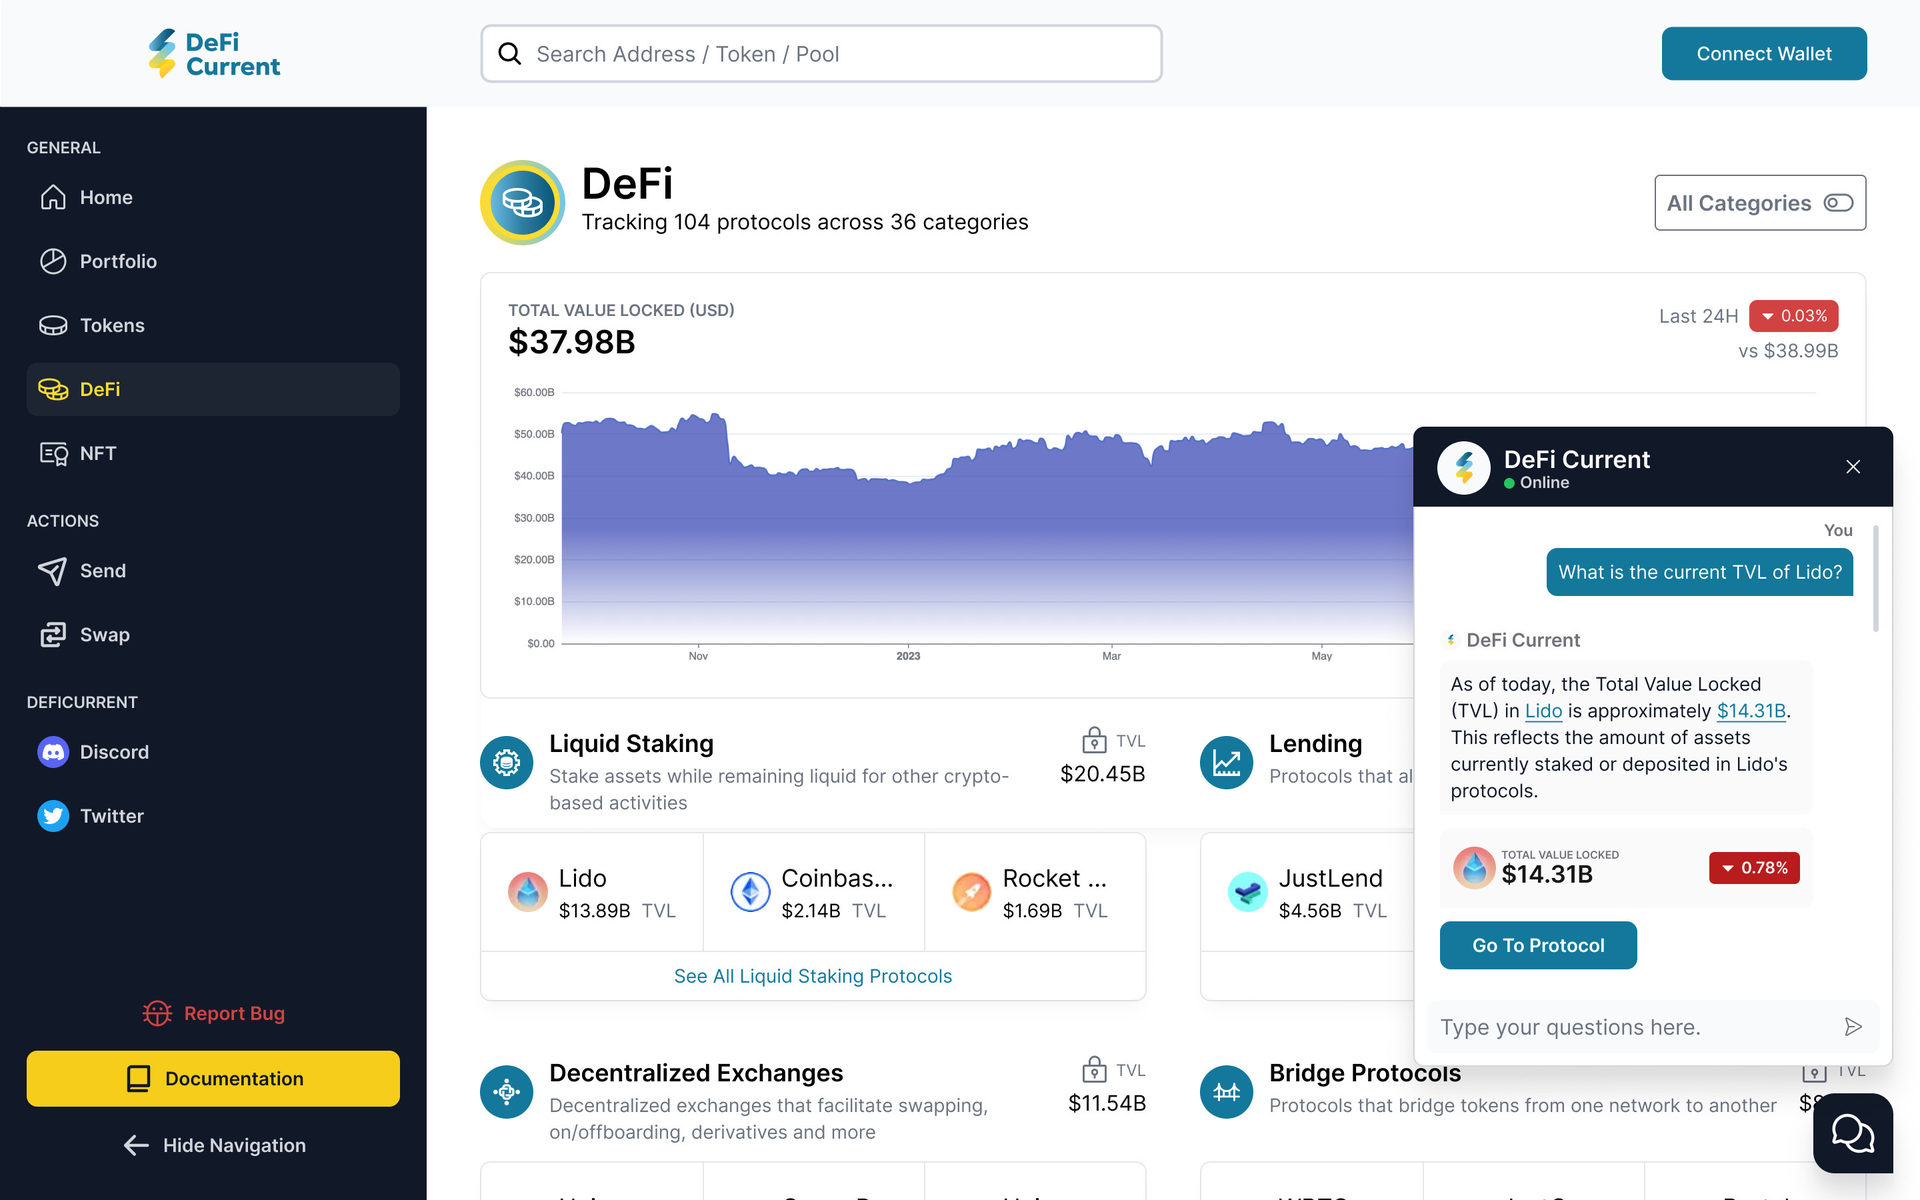
Task: Open the JustLend protocol icon
Action: coord(1247,892)
